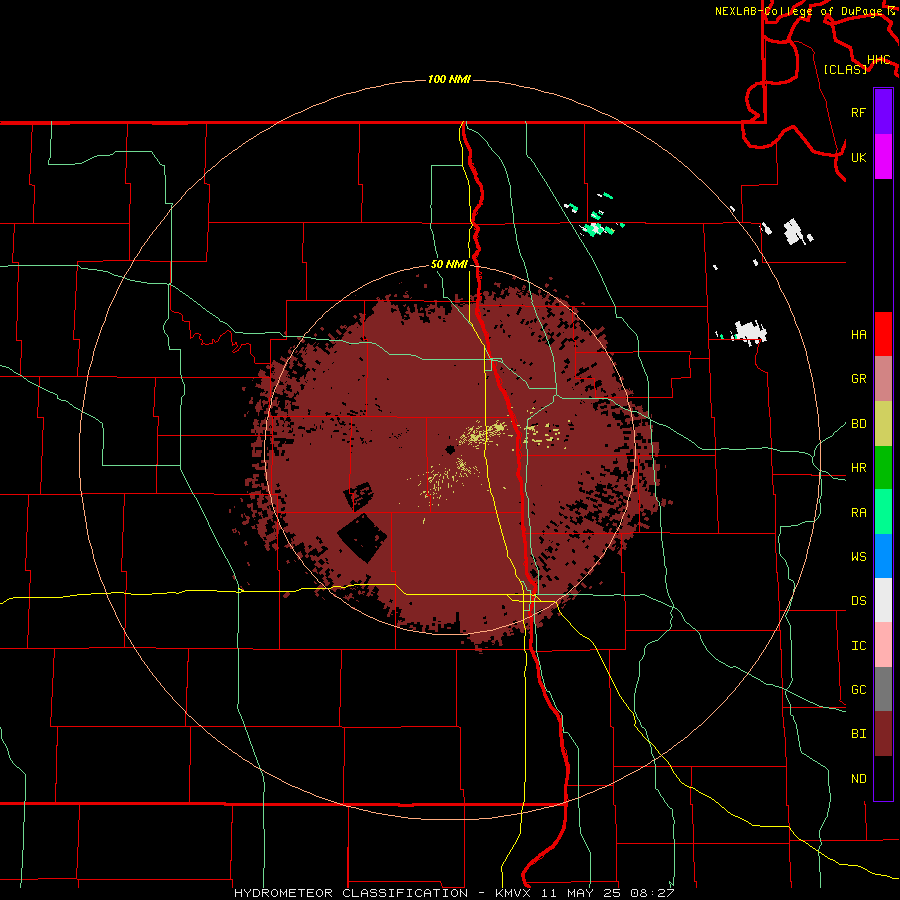Click the white dry snow echo near HA

[750, 332]
